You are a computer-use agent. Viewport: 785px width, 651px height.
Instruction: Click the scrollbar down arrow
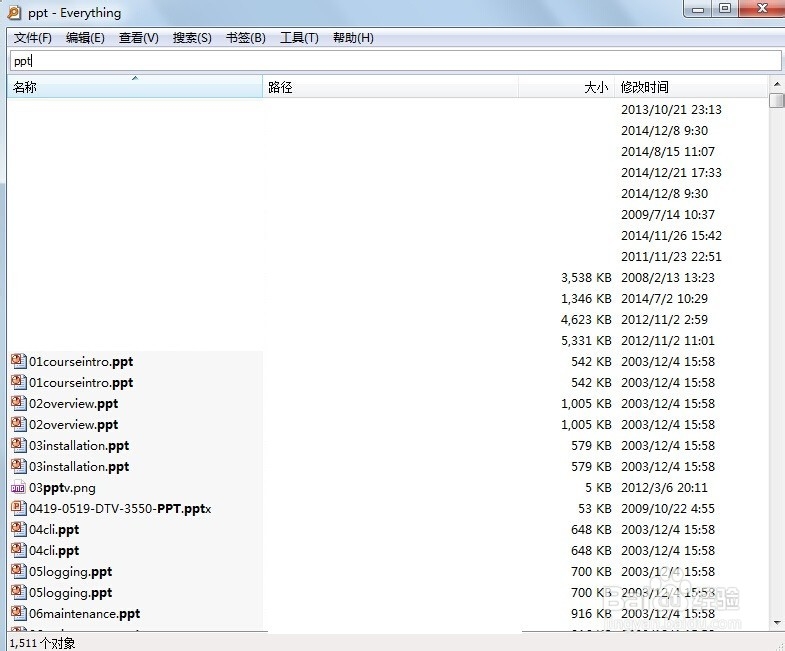pos(777,623)
